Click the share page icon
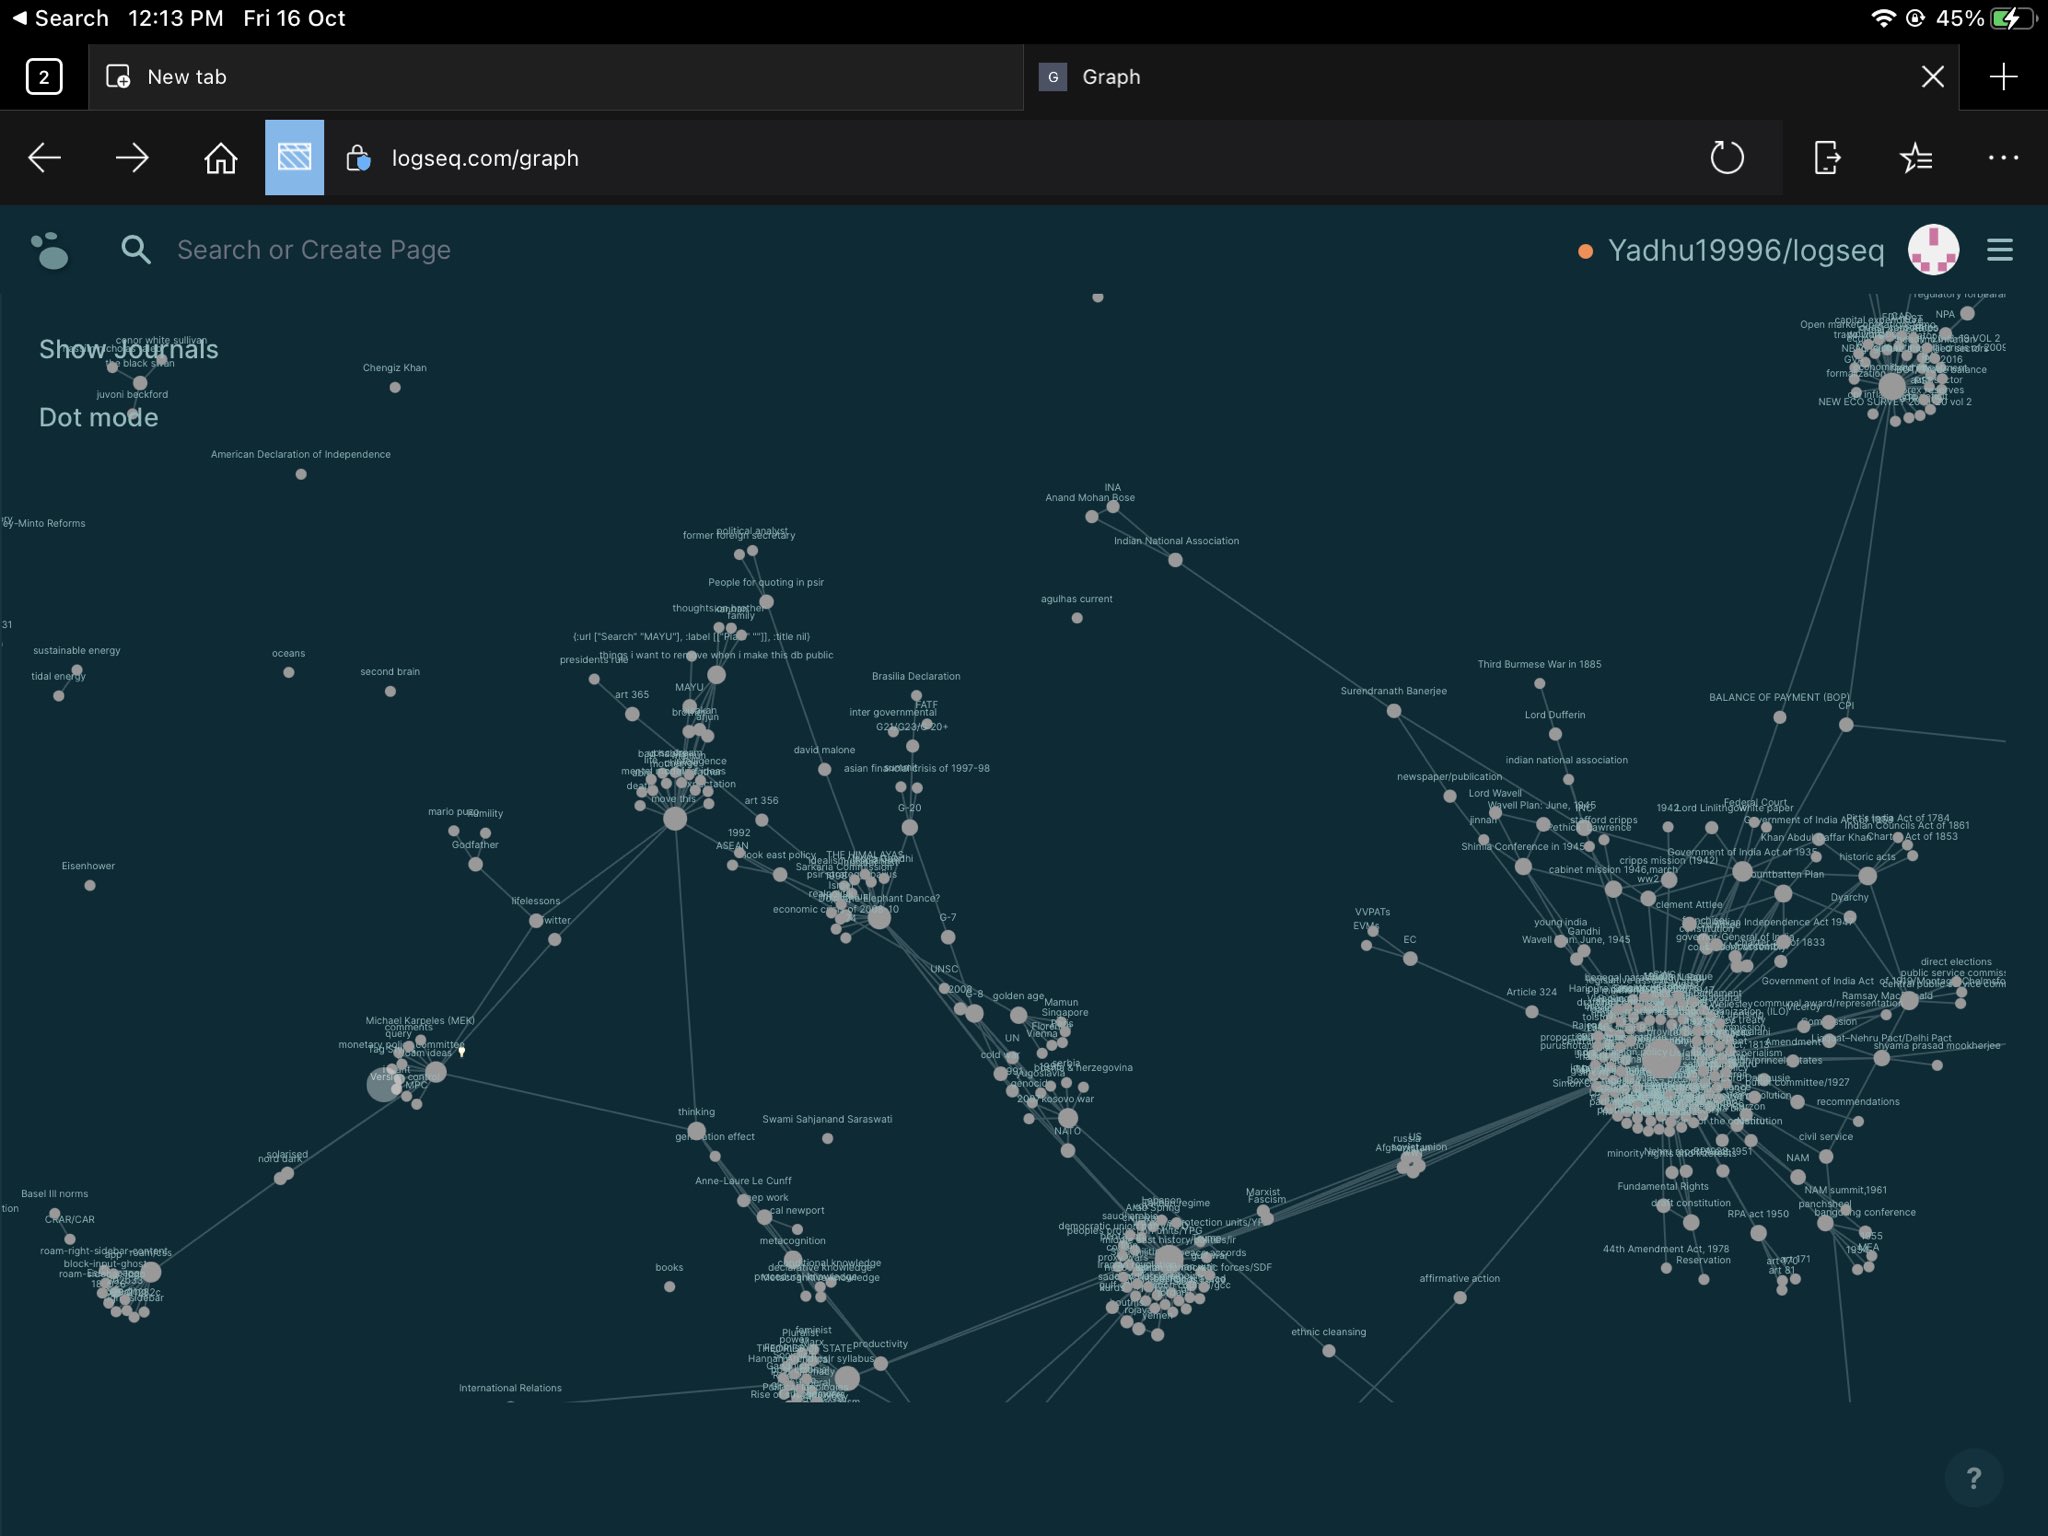This screenshot has width=2048, height=1536. pyautogui.click(x=1826, y=158)
